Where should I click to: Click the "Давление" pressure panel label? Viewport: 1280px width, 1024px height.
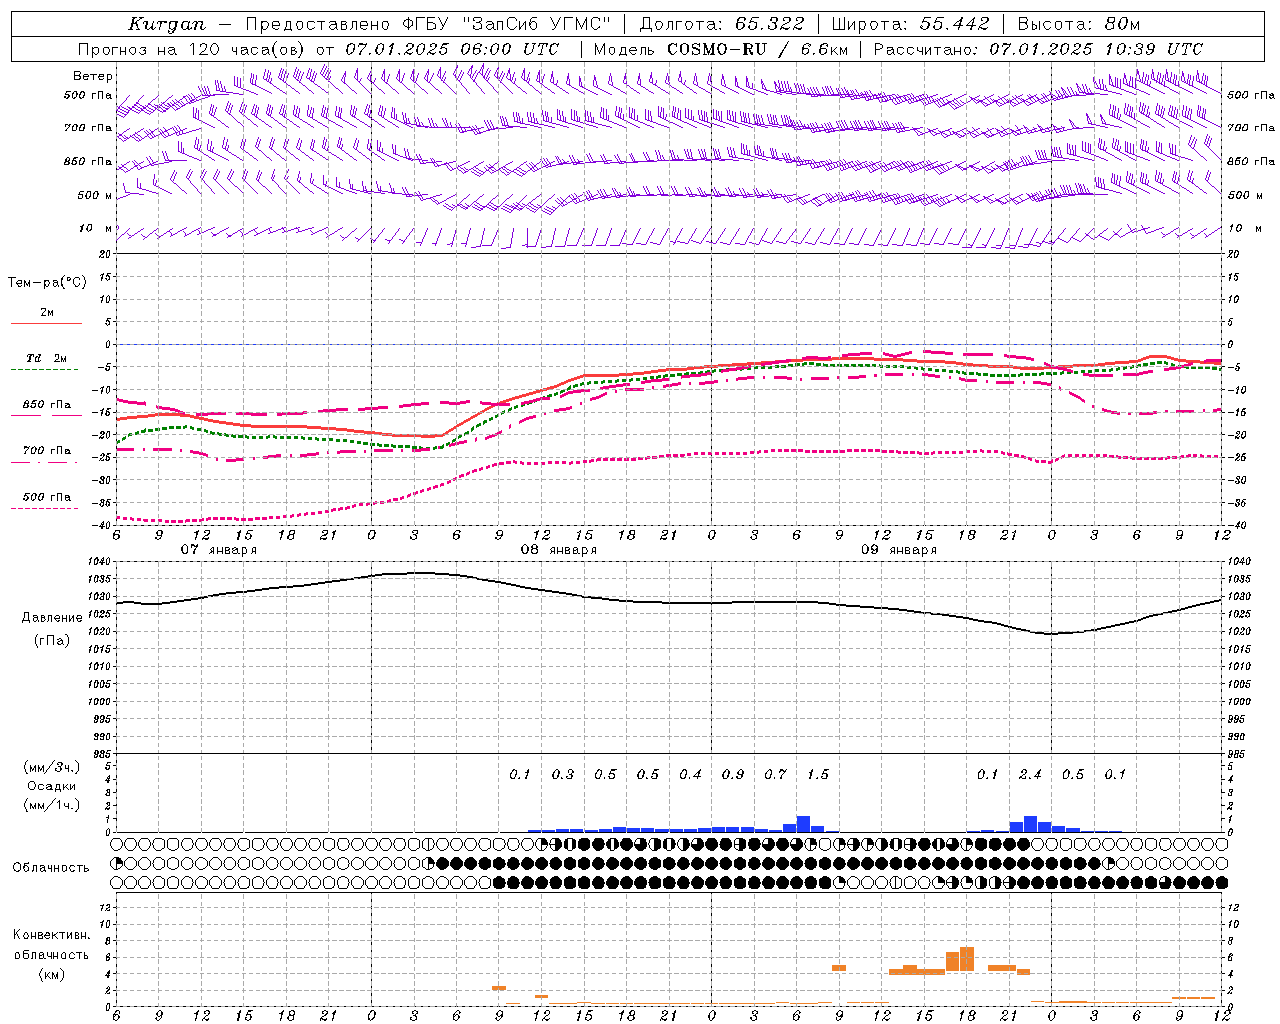pos(52,618)
